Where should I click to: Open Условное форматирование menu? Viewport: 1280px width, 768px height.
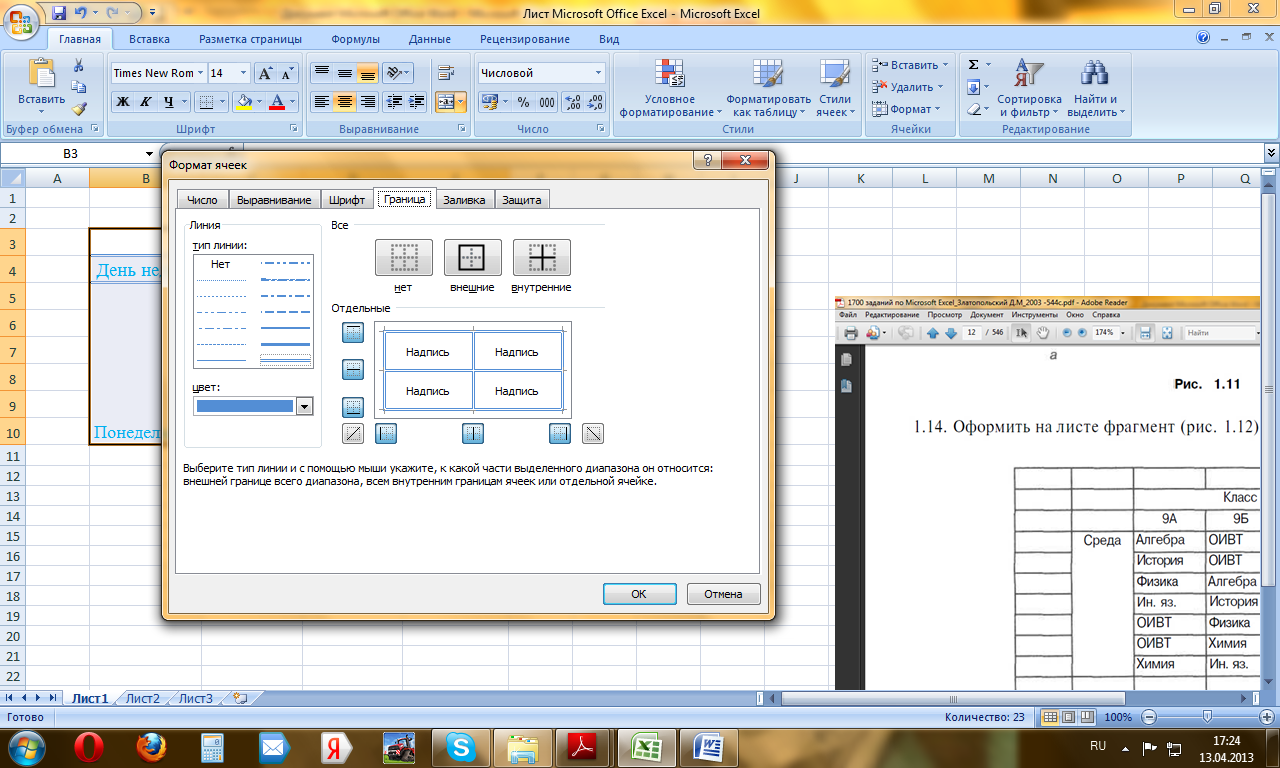point(669,88)
